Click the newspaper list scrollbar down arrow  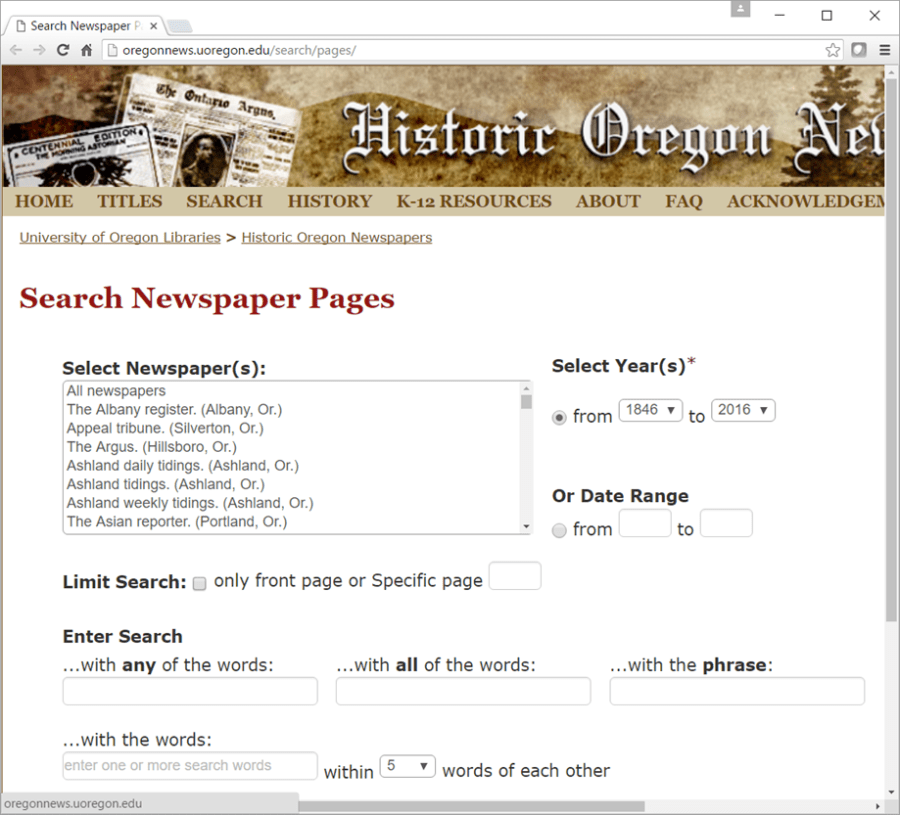click(526, 526)
